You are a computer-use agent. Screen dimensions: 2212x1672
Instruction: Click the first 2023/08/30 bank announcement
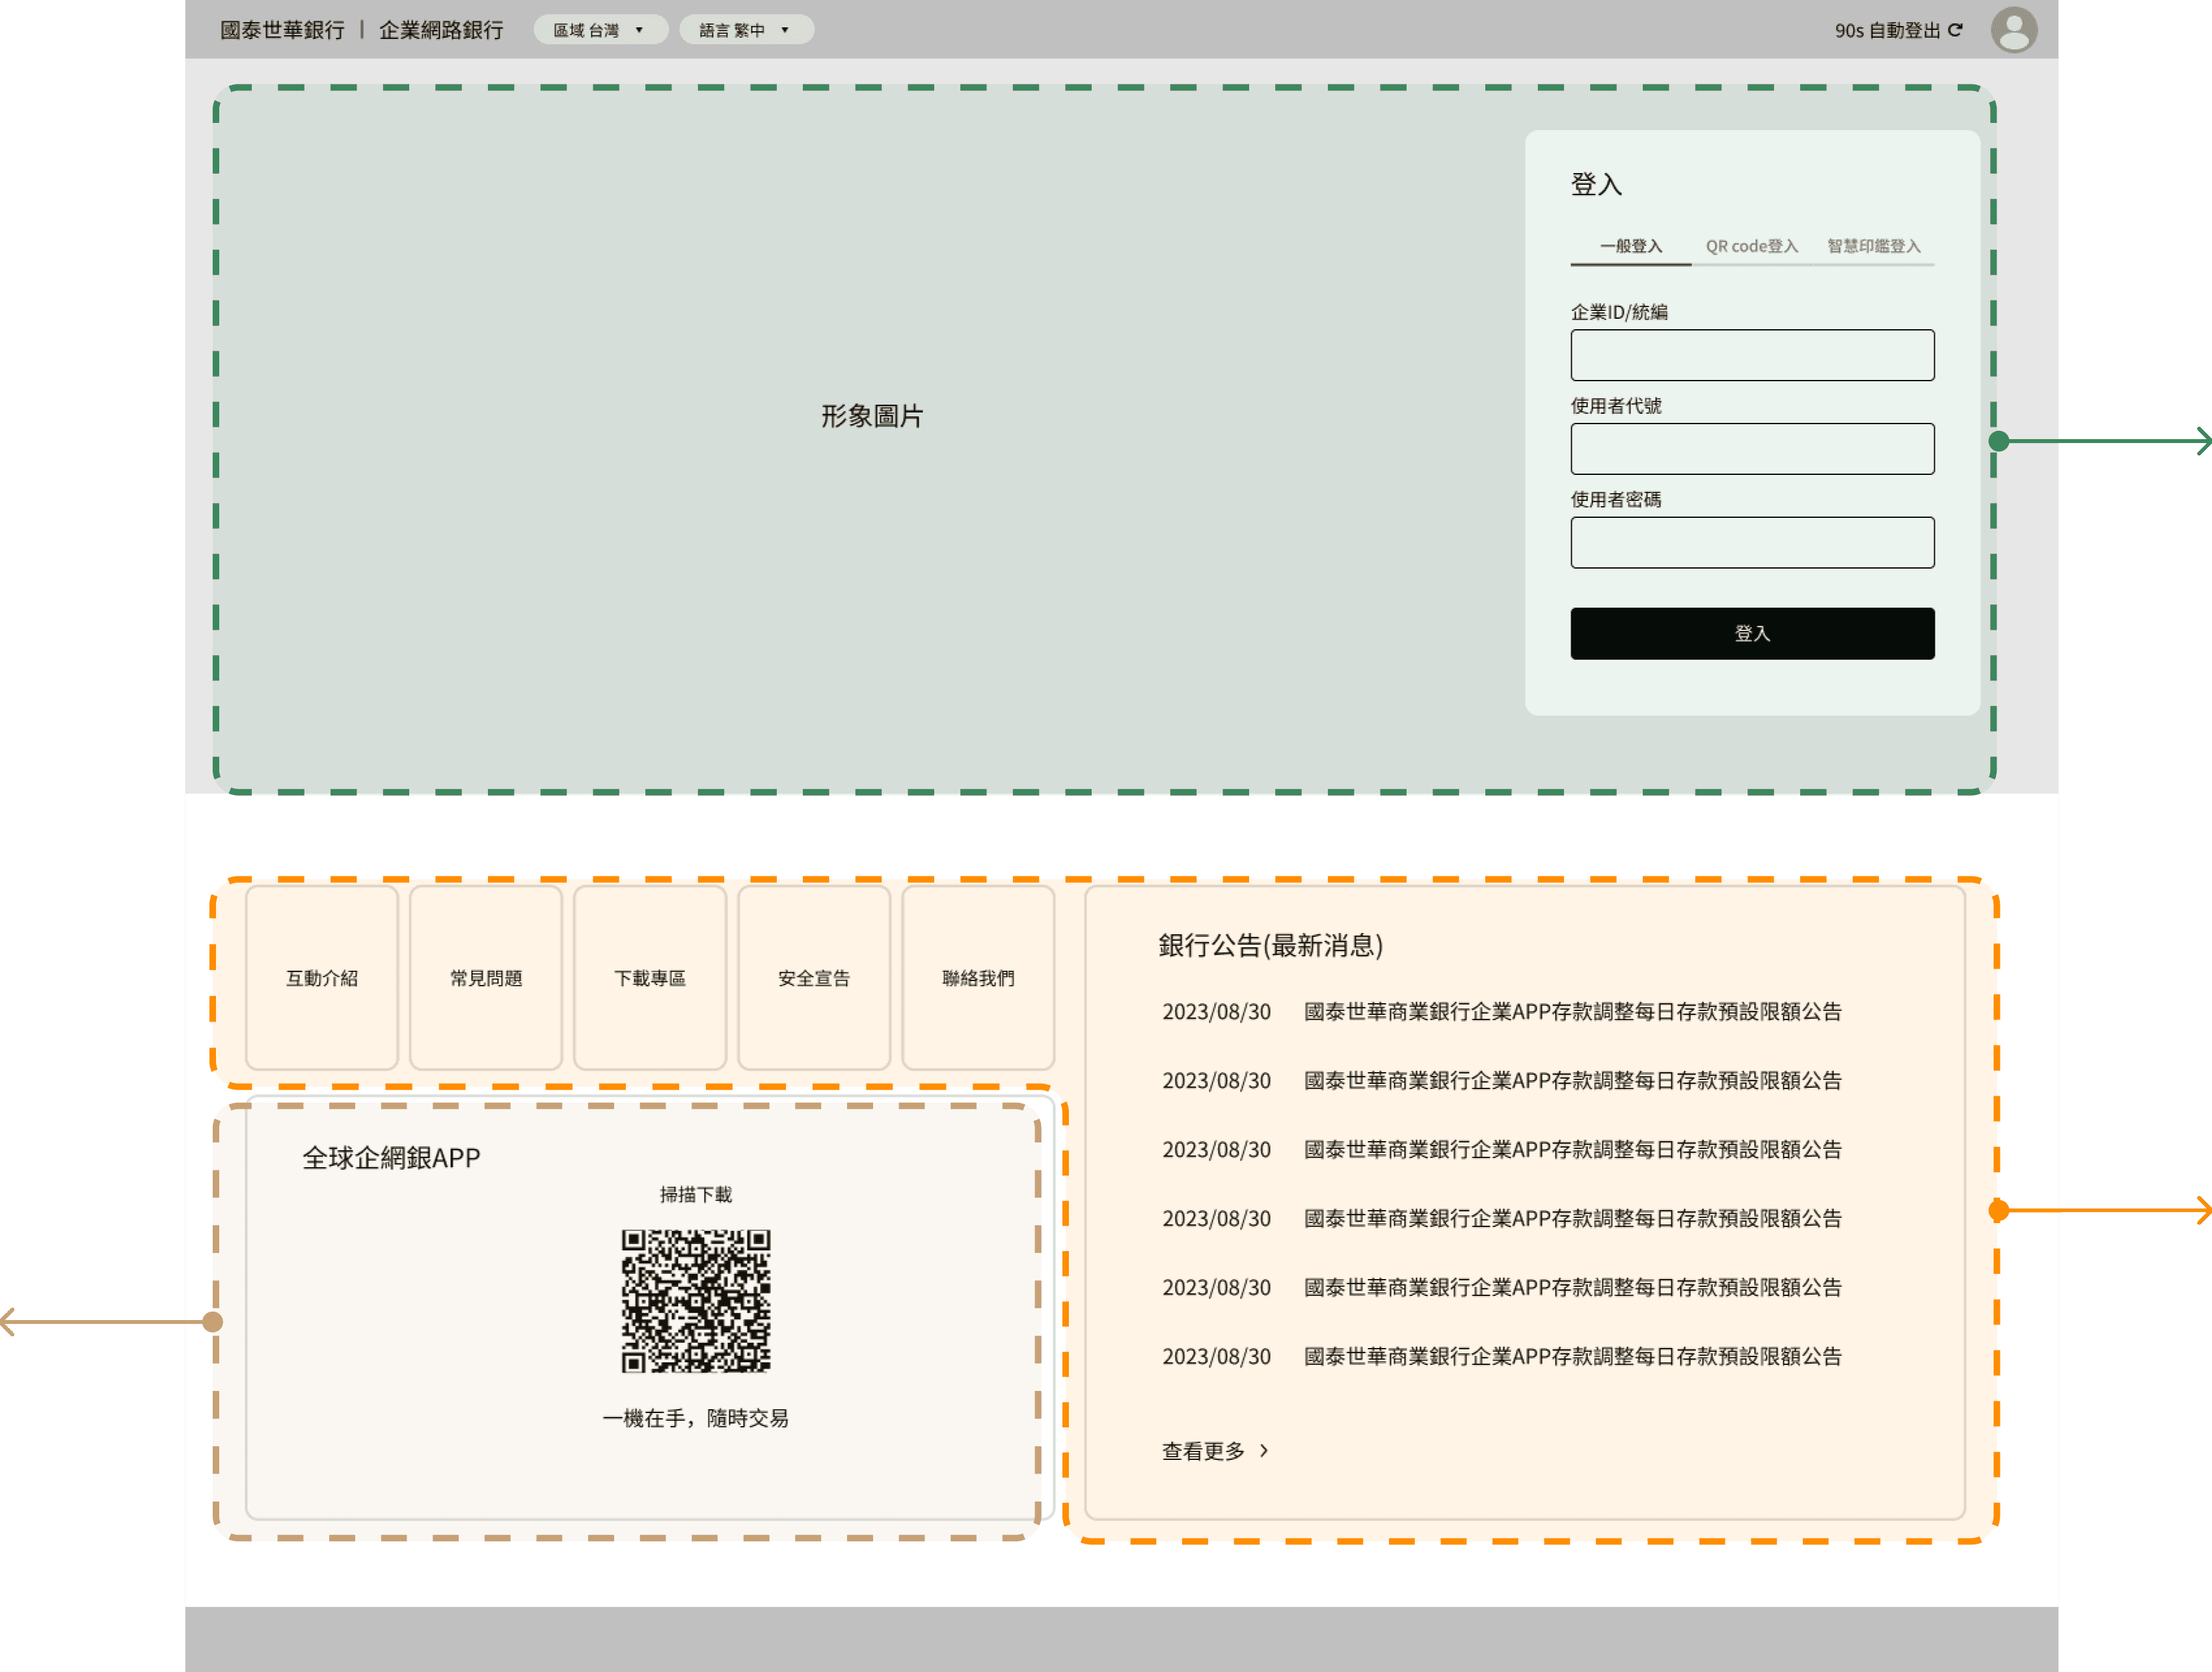(x=1572, y=1012)
